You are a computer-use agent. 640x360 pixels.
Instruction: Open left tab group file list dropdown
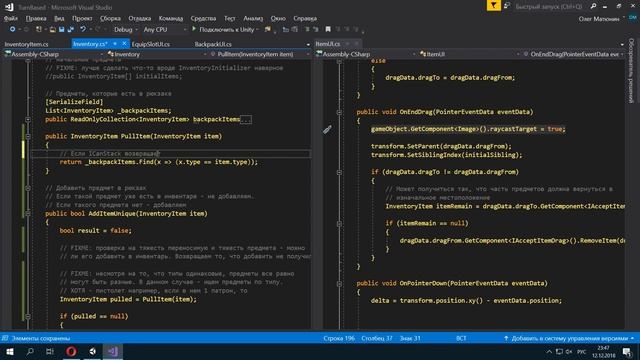[x=308, y=44]
